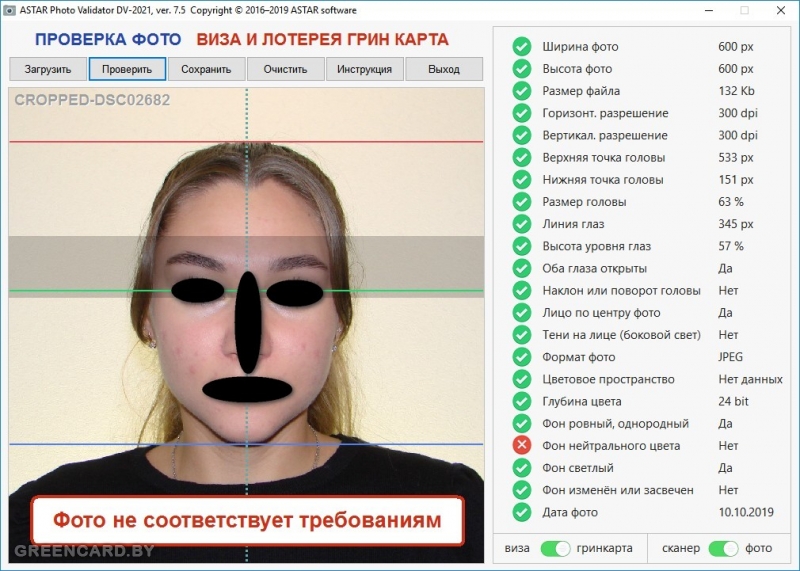The width and height of the screenshot is (800, 571).
Task: Click the value 'JPEG'
Action: point(731,357)
